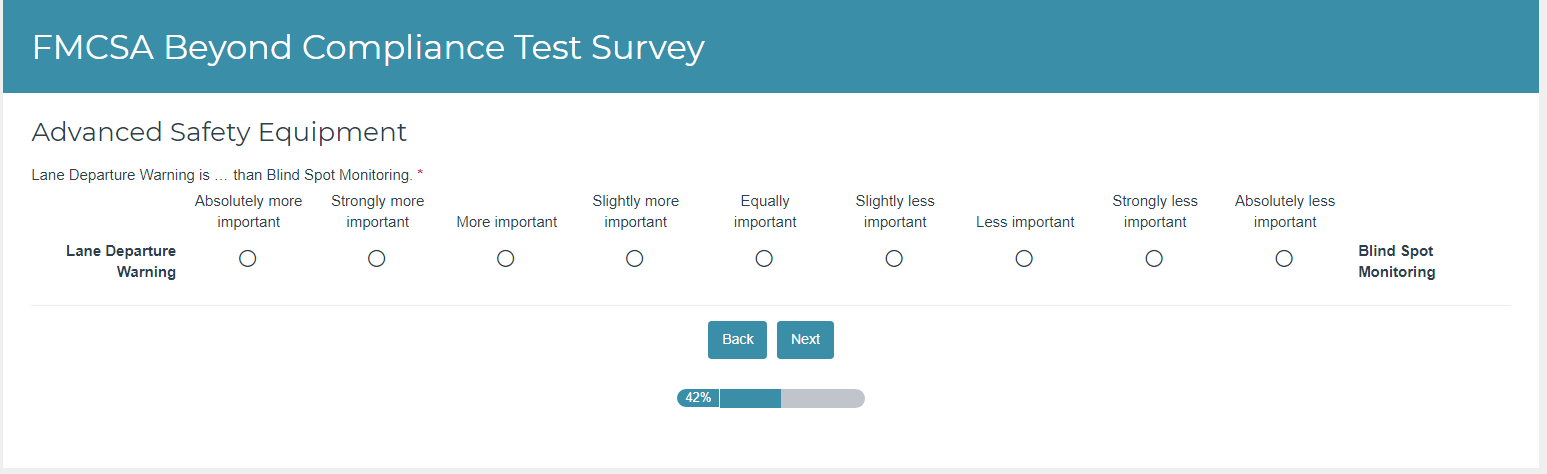The image size is (1547, 474).
Task: Click the "Blind Spot Monitoring" label
Action: pos(1396,262)
